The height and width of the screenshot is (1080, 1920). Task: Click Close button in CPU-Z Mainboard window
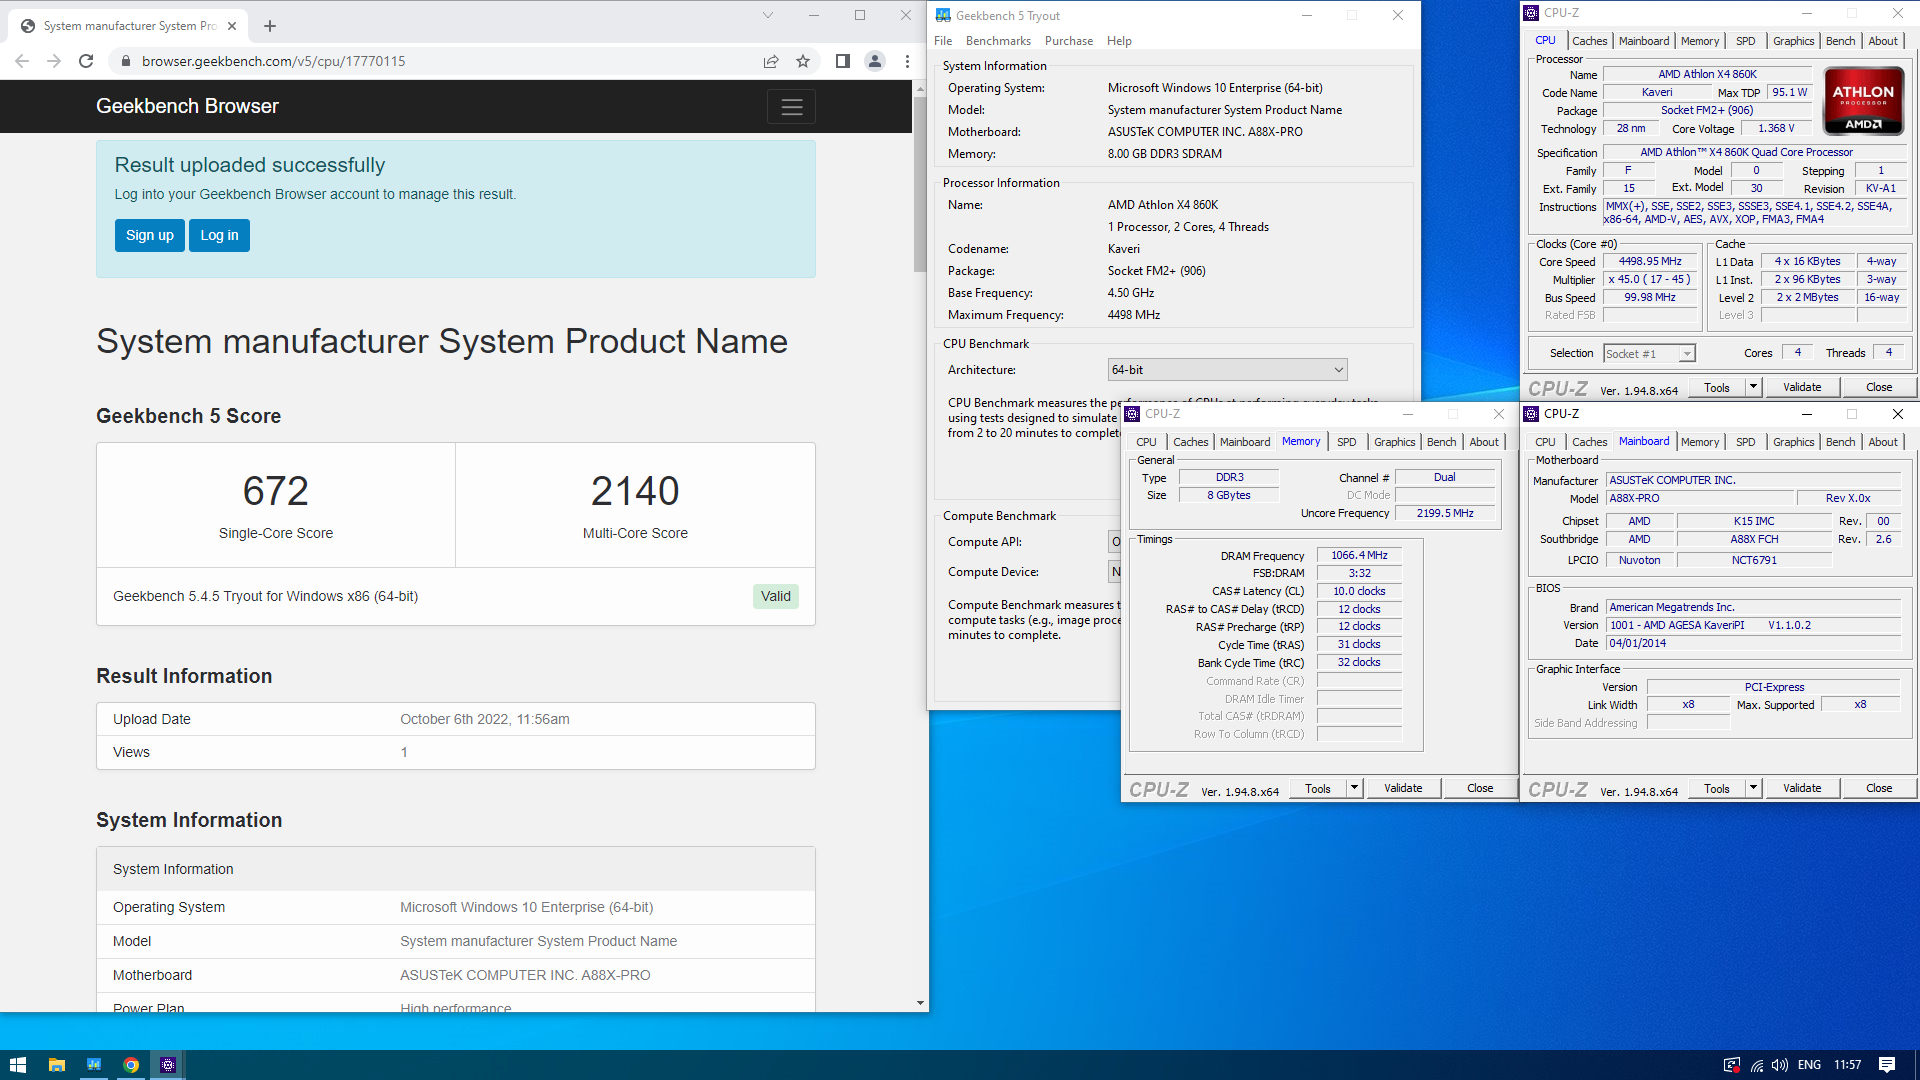point(1879,788)
